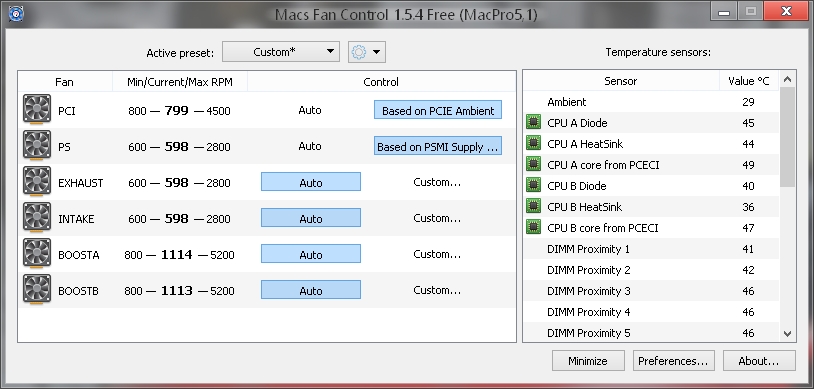Click the INTAKE fan name label

coord(76,219)
